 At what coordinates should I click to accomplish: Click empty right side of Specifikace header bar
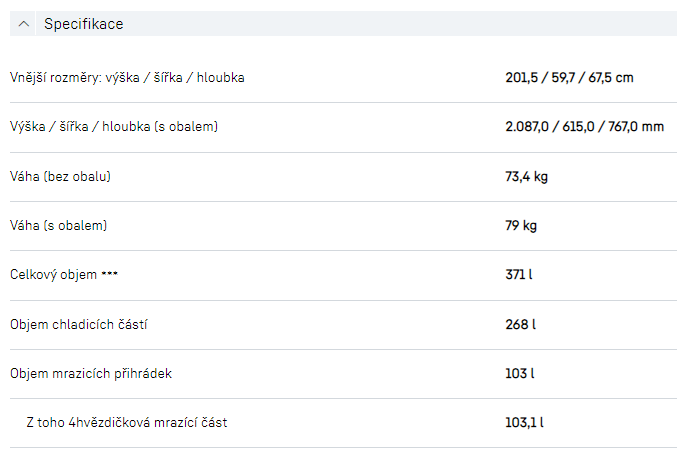(450, 24)
